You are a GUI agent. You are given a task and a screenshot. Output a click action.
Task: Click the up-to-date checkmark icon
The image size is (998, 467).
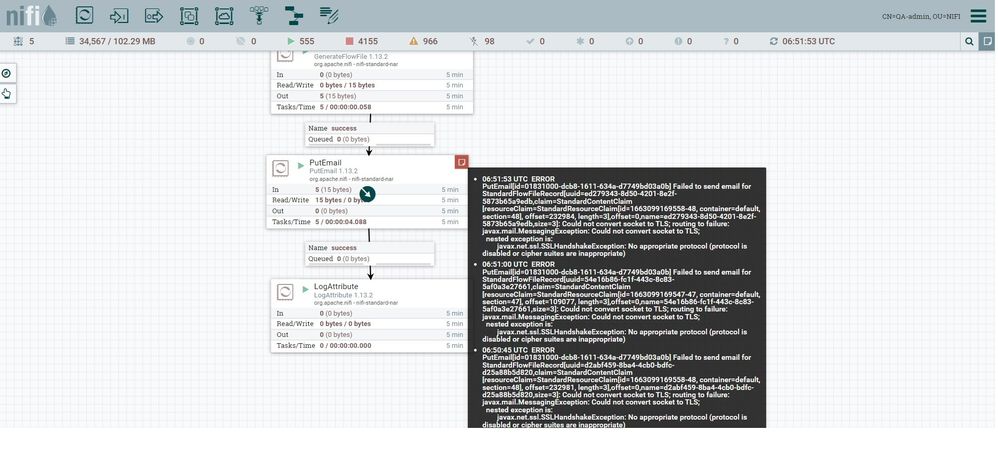click(x=530, y=41)
